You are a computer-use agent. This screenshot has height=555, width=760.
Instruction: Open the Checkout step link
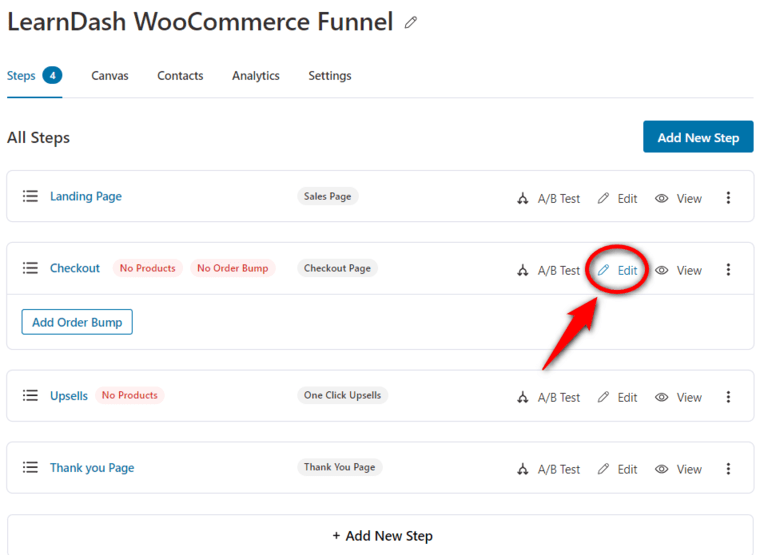pyautogui.click(x=75, y=268)
